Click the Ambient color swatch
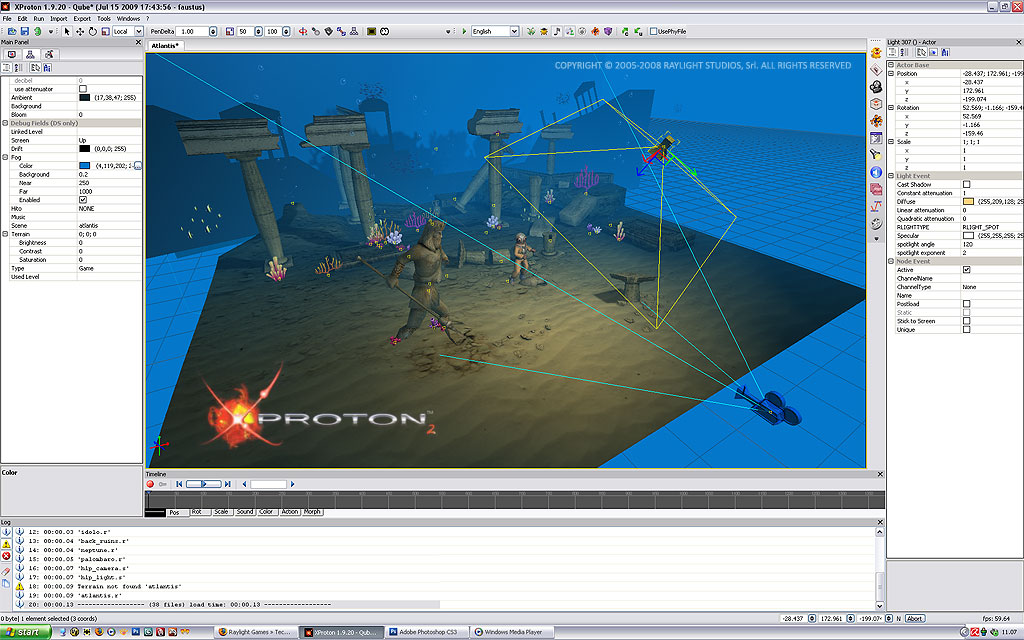The height and width of the screenshot is (640, 1024). click(85, 97)
